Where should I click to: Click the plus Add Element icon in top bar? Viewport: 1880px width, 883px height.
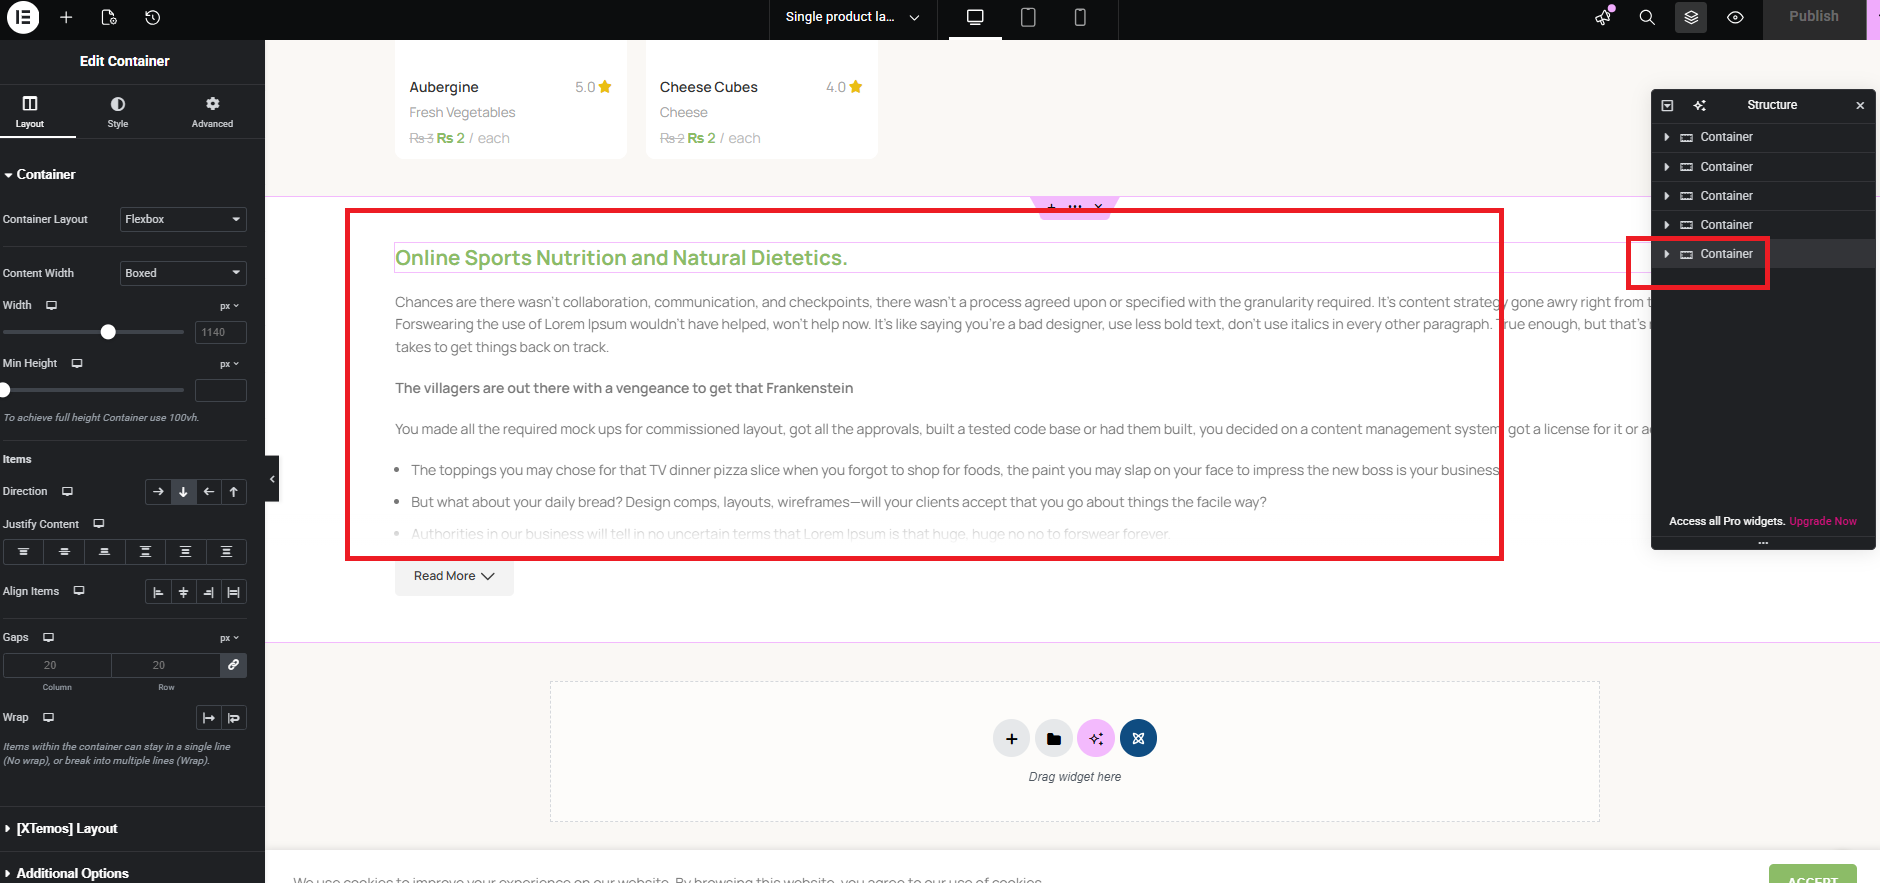coord(66,17)
